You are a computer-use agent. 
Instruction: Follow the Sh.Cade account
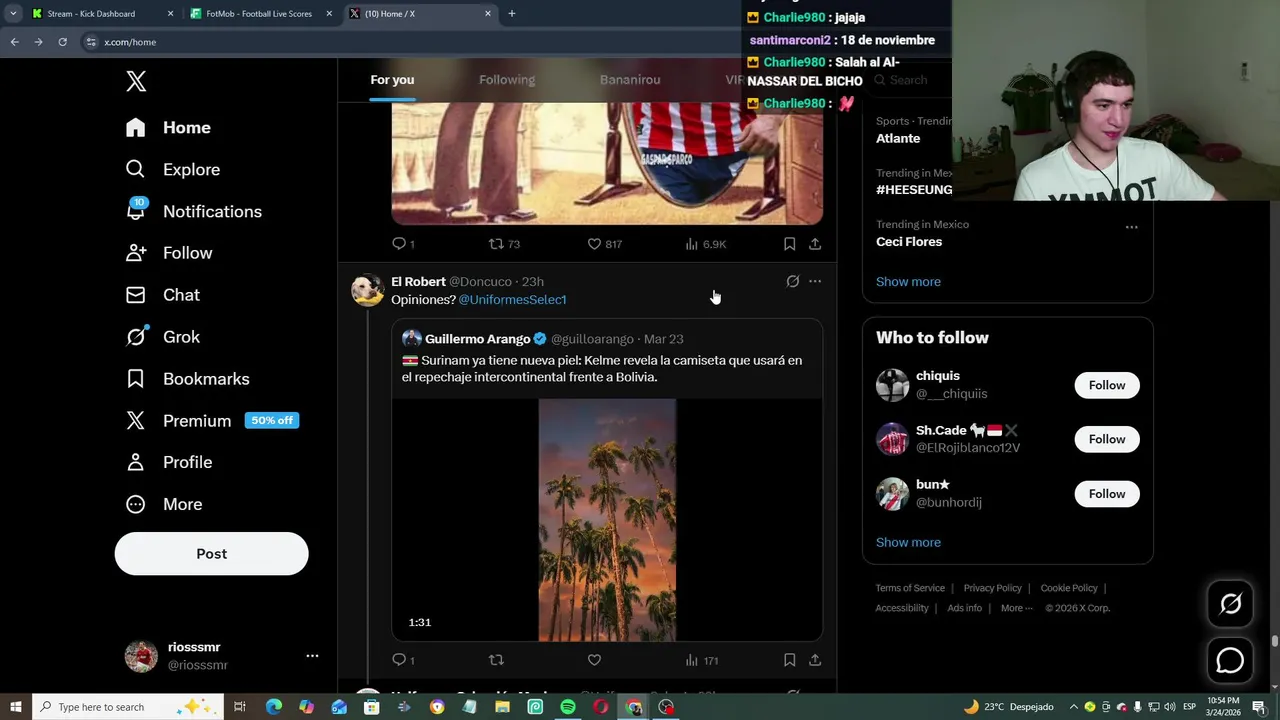[x=1107, y=439]
